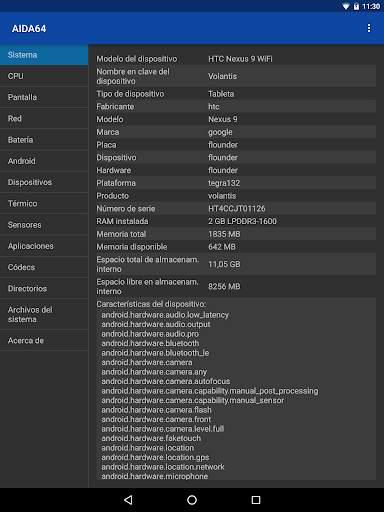Select android.hardware.camera.level.full entry

(x=163, y=429)
